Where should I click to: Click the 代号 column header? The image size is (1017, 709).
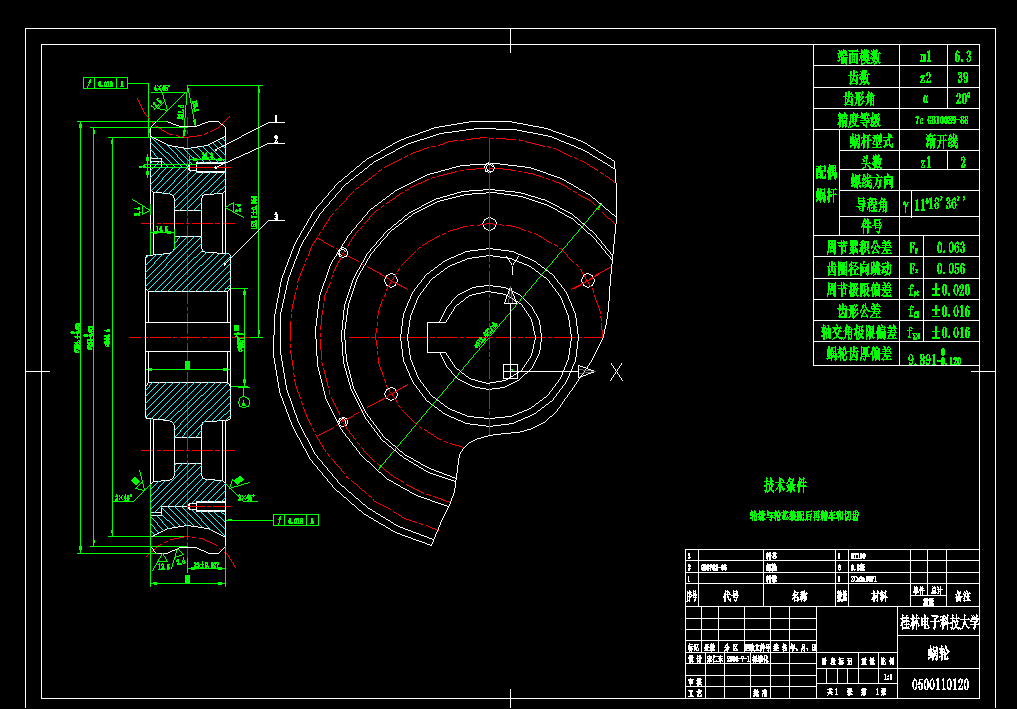pyautogui.click(x=731, y=595)
